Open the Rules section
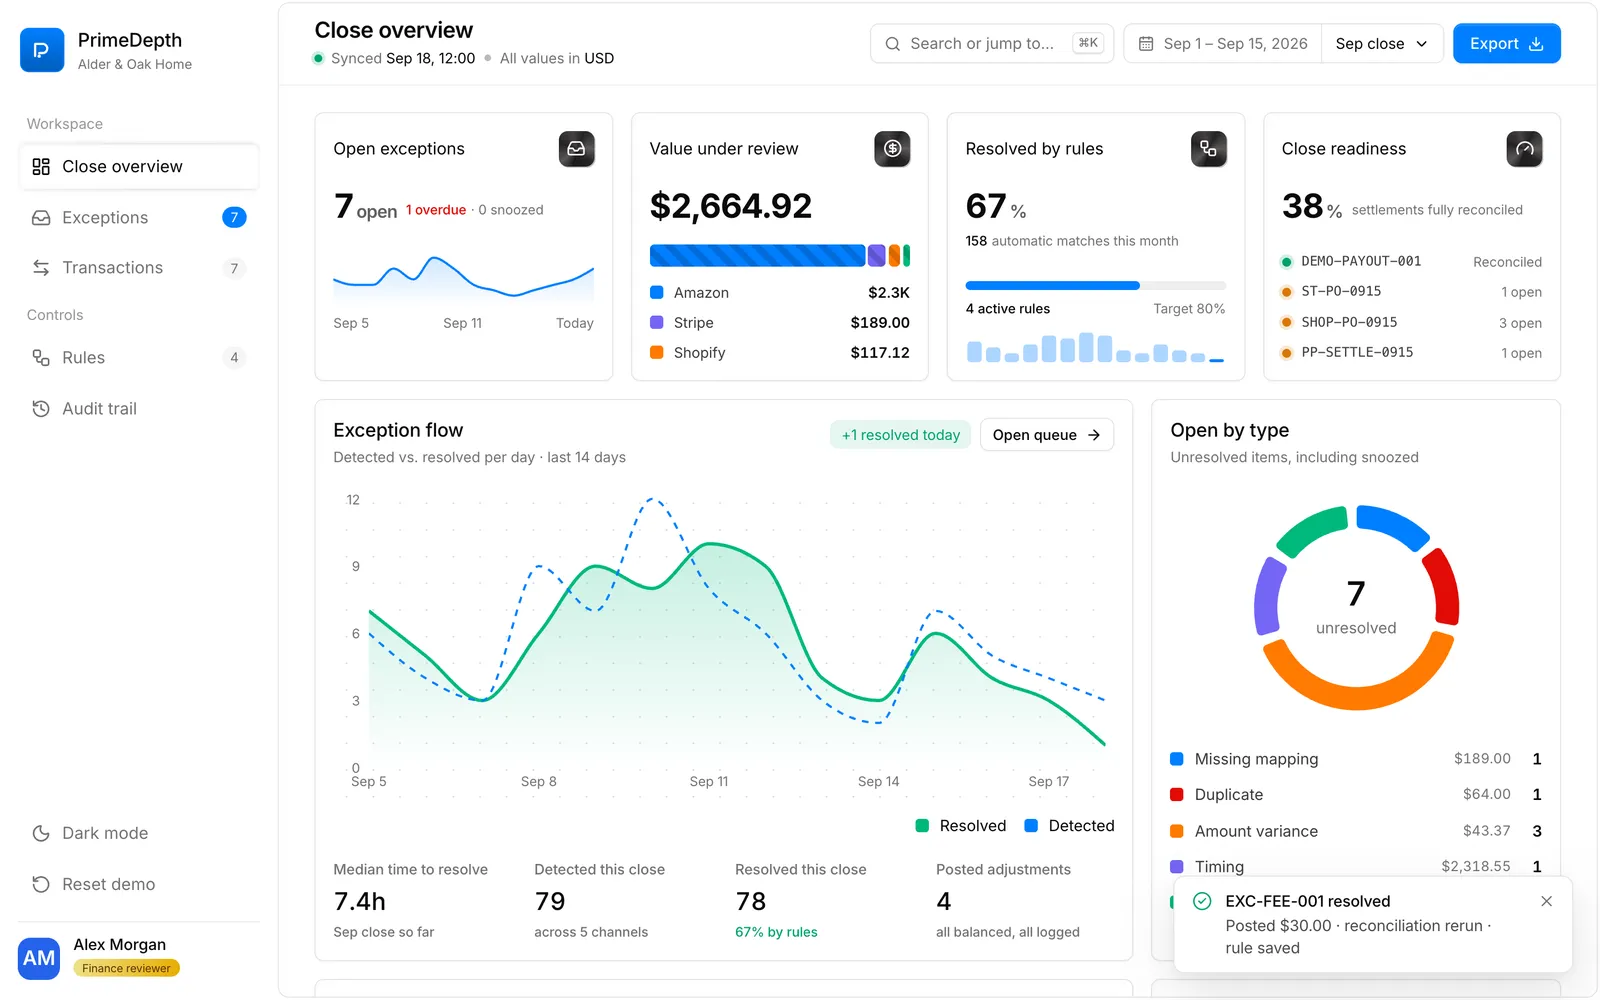Screen dimensions: 1600x1000 tap(139, 357)
